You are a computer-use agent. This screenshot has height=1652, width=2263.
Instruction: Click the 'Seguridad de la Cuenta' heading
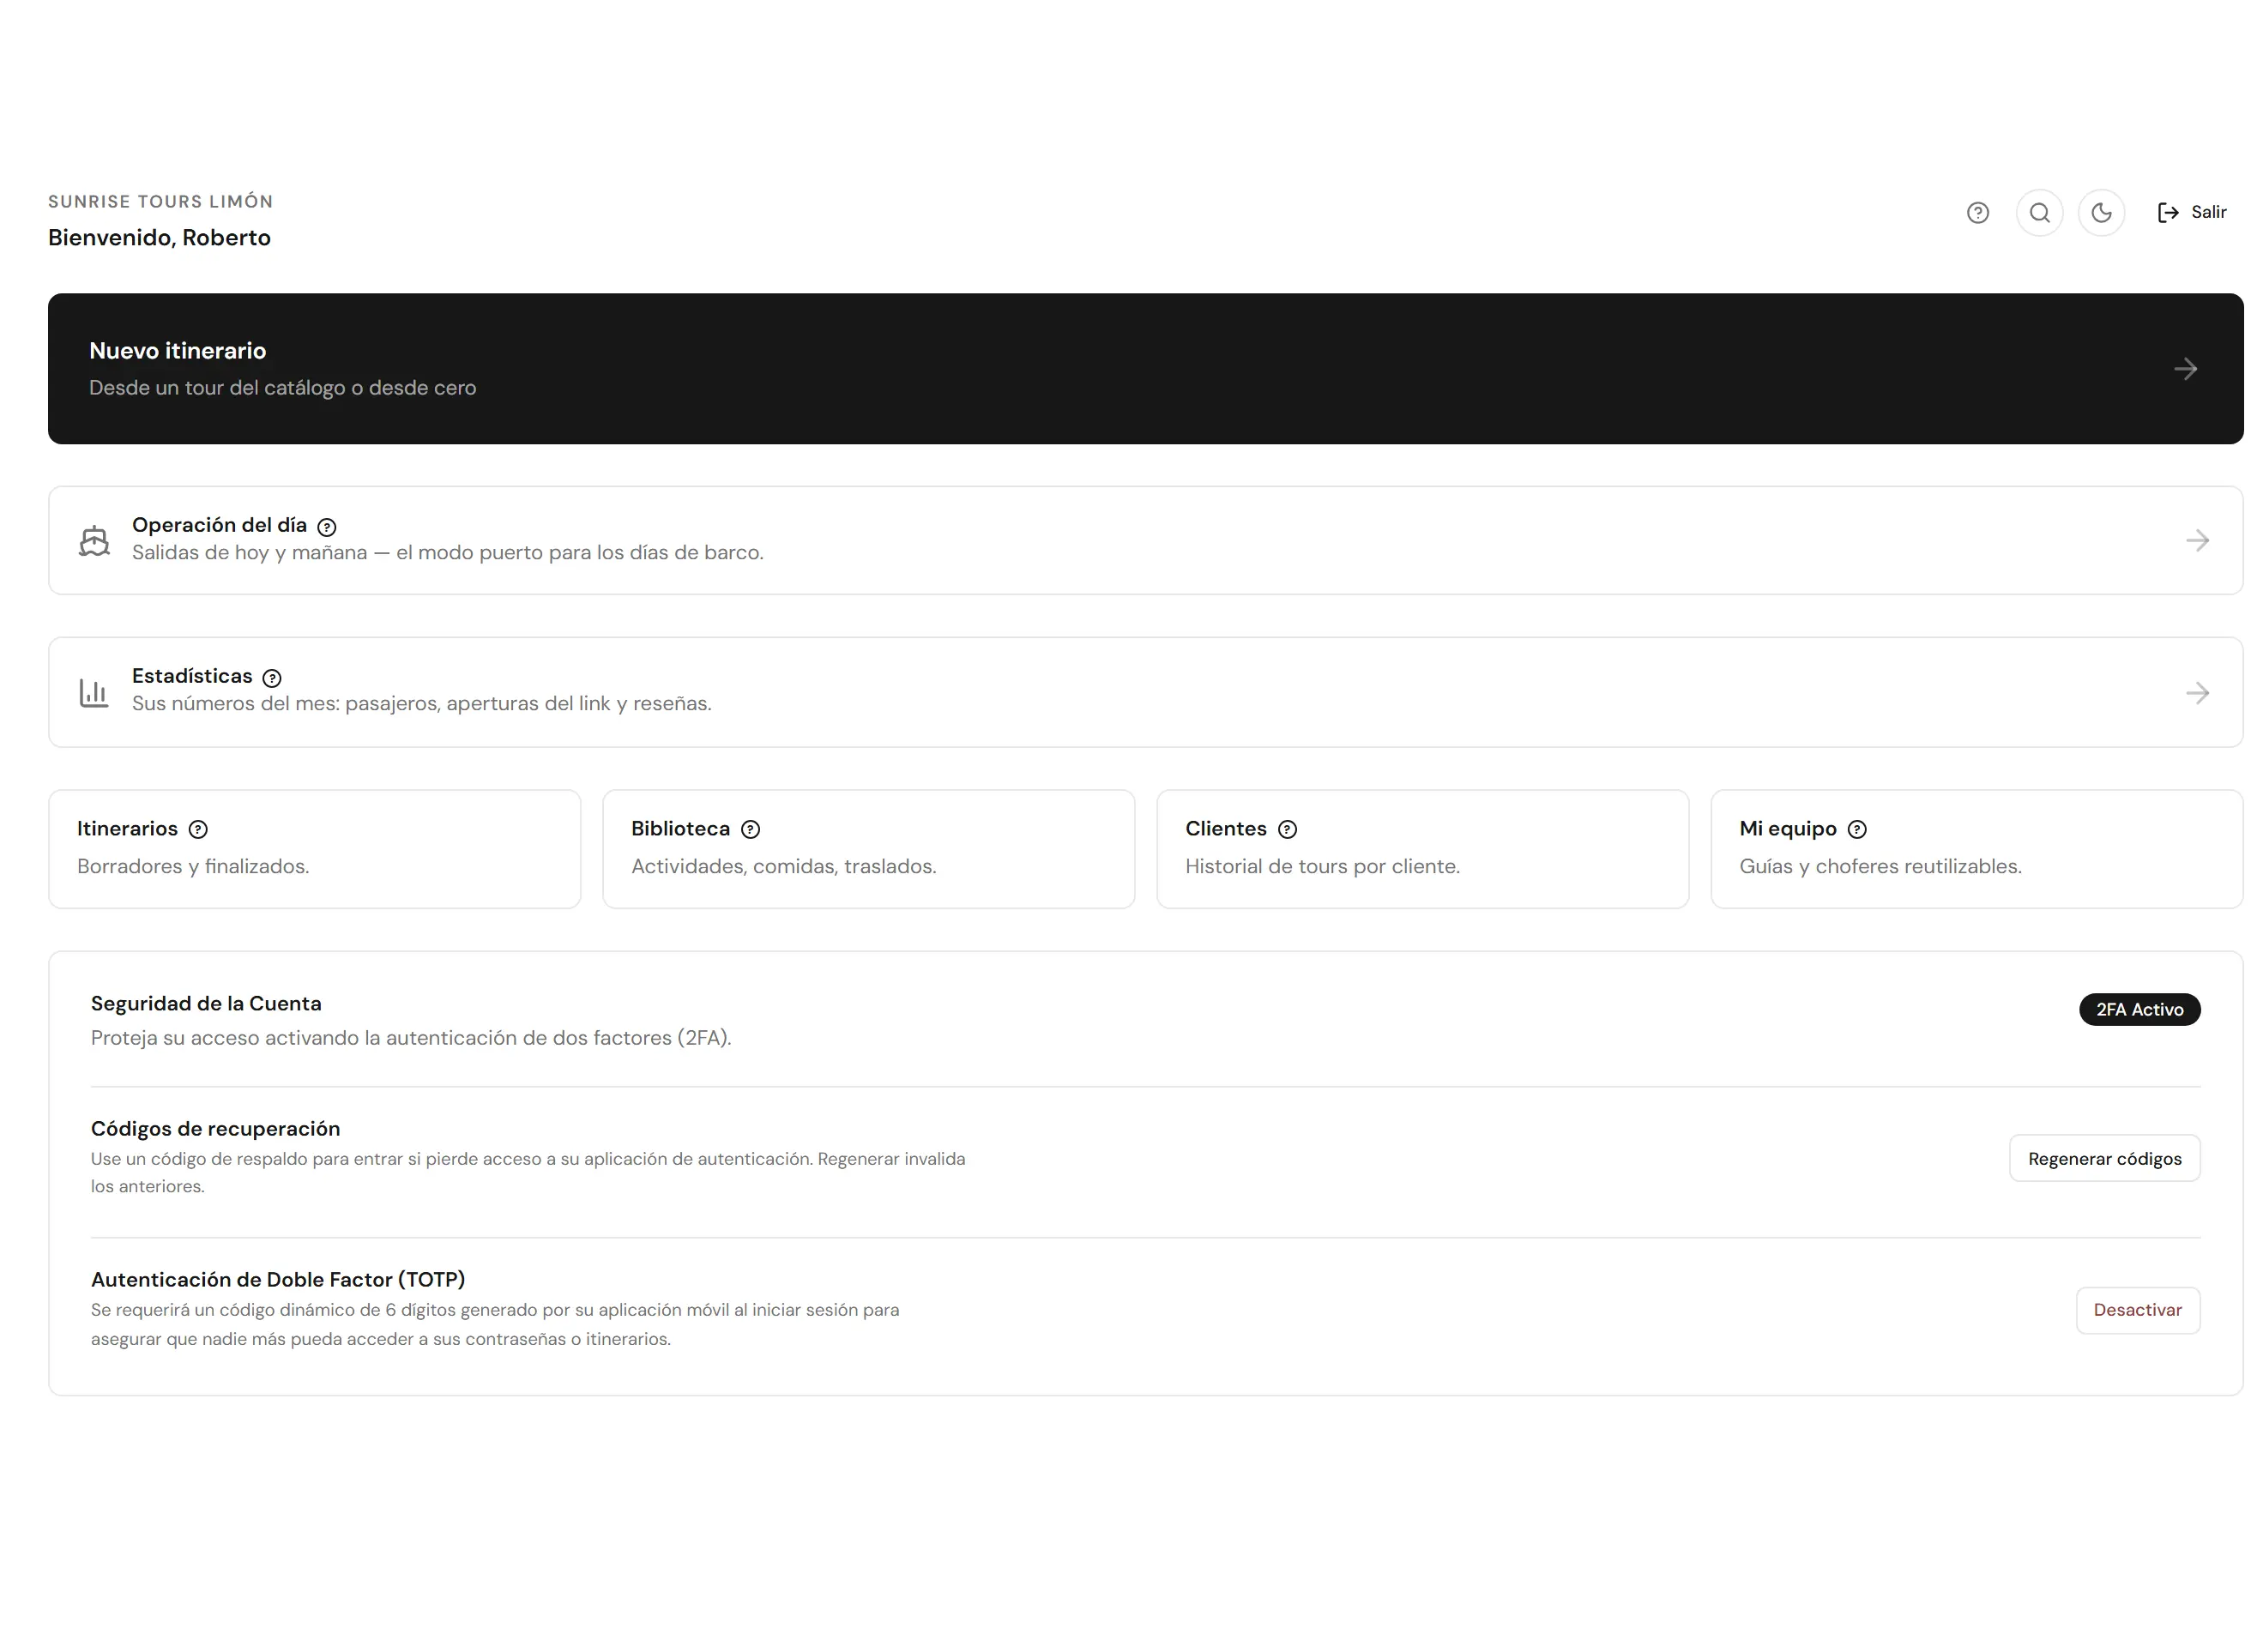coord(206,1003)
